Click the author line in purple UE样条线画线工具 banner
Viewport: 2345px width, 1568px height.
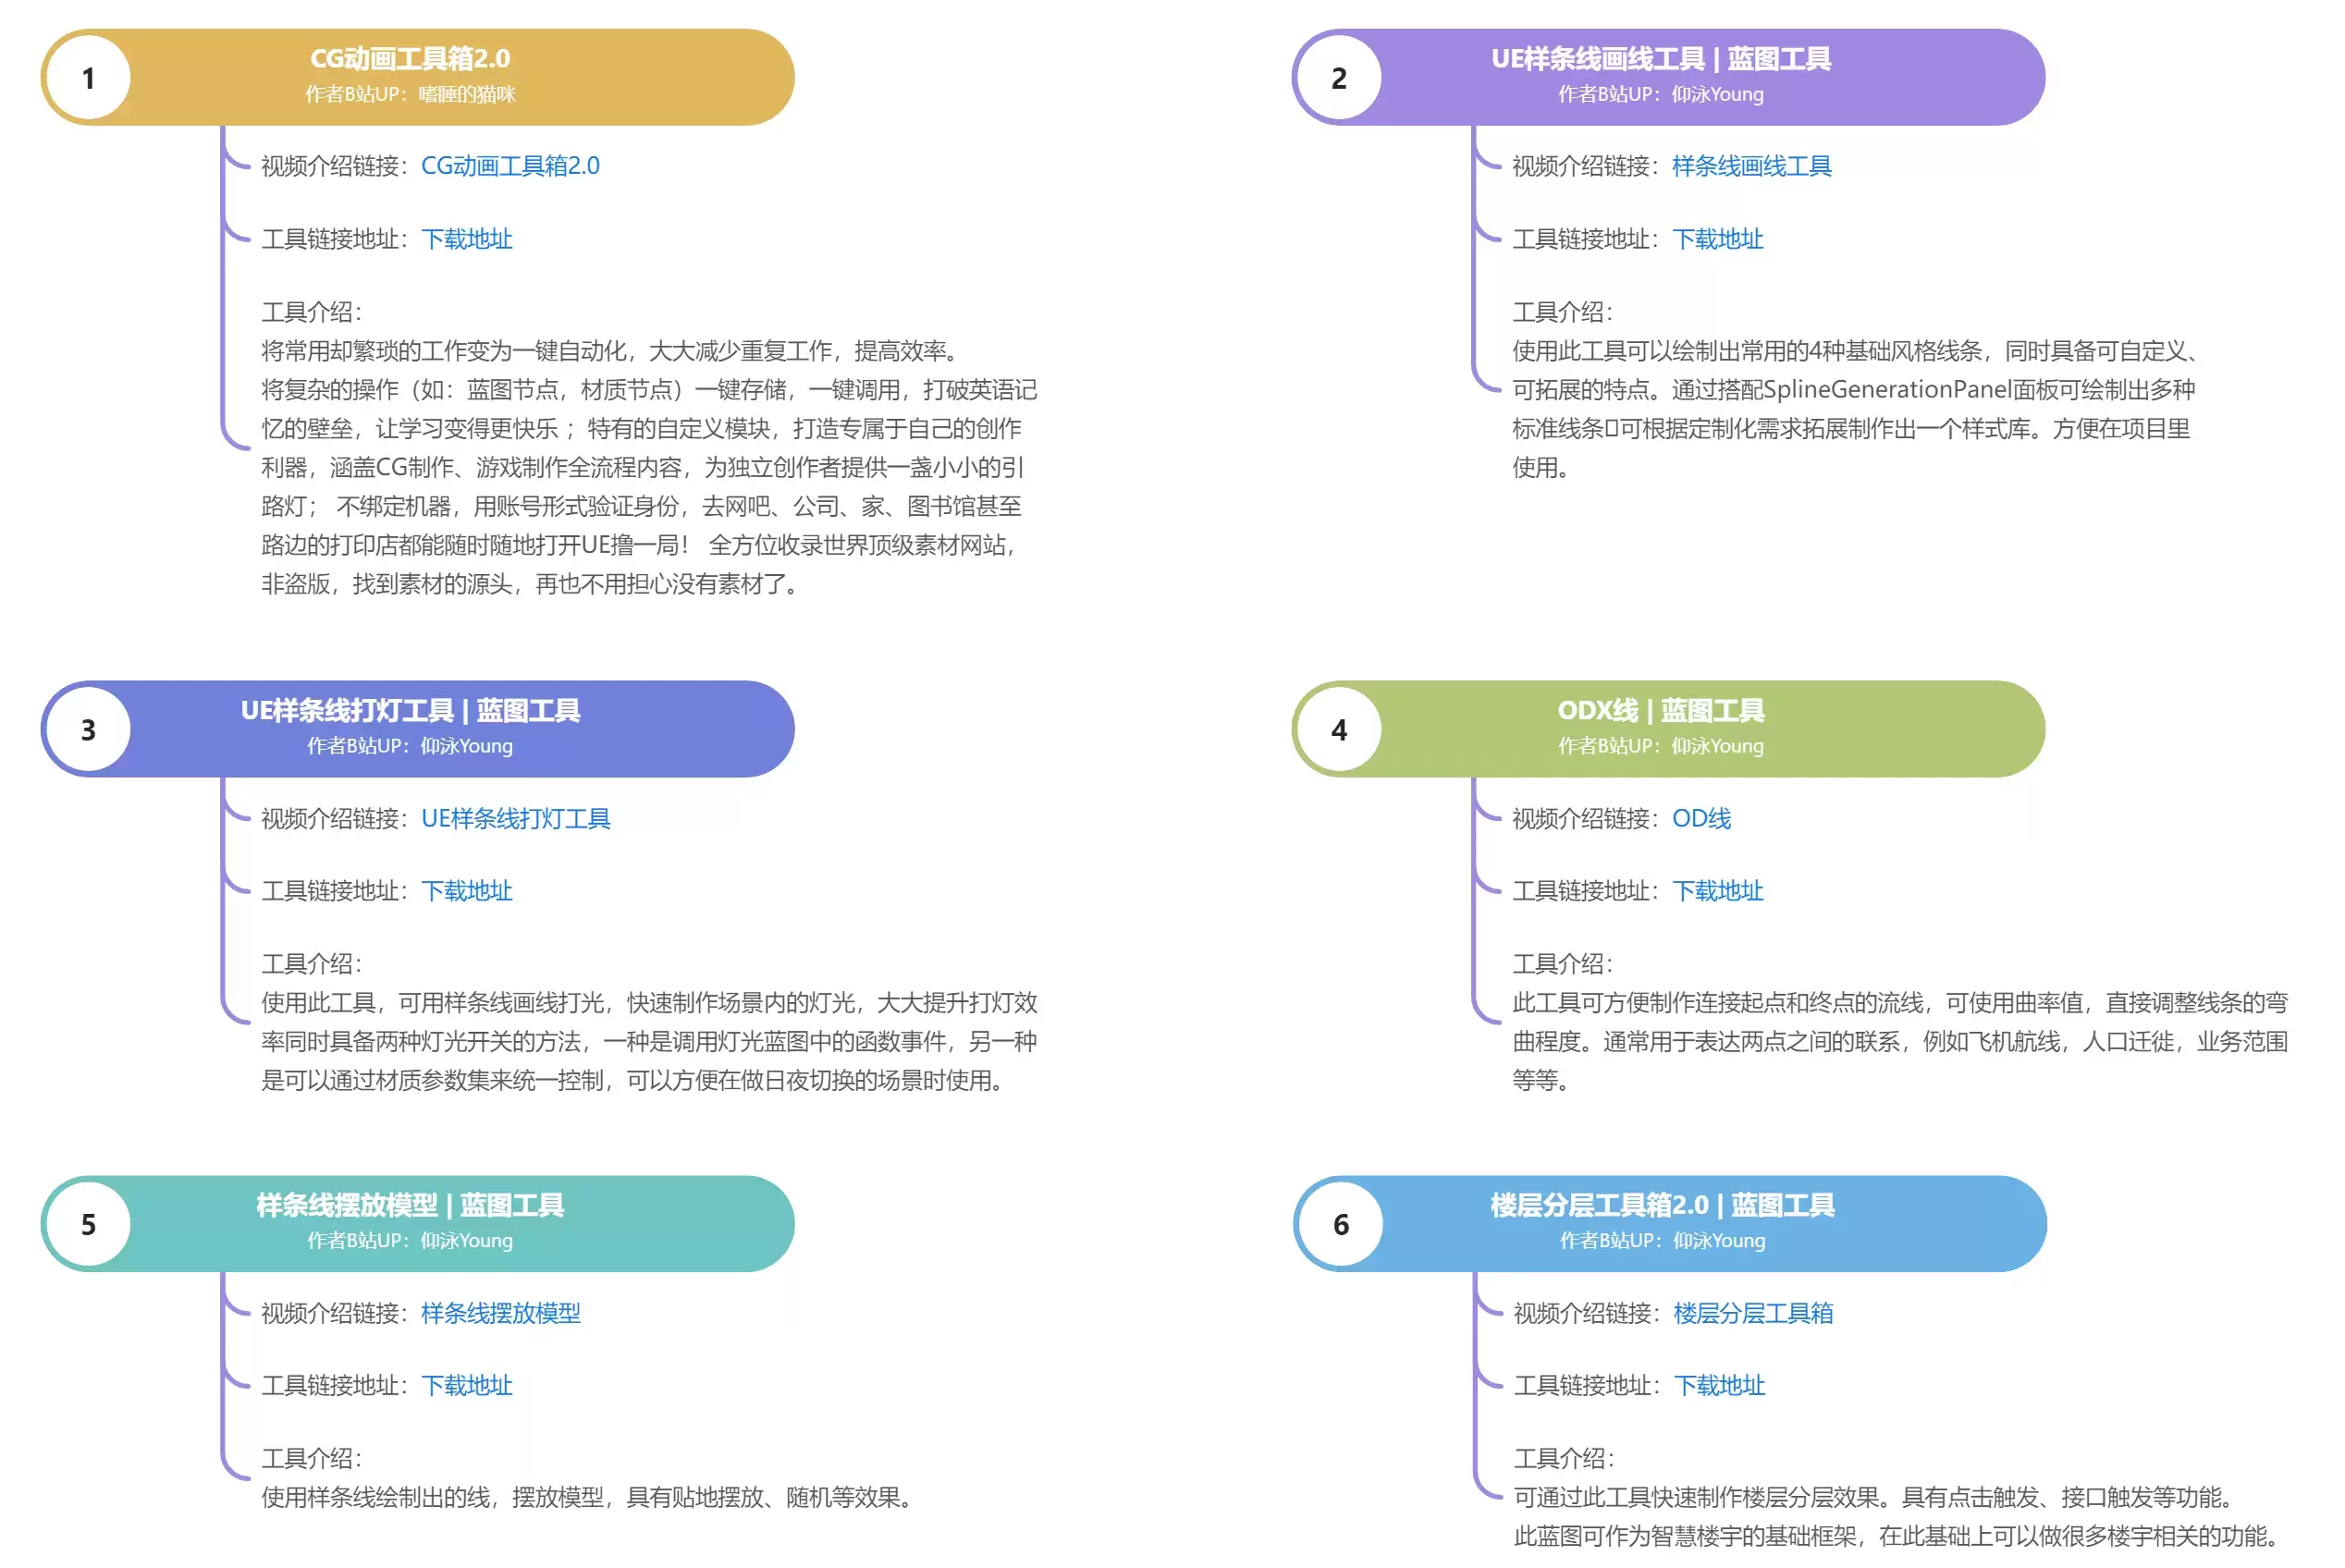pos(1661,94)
